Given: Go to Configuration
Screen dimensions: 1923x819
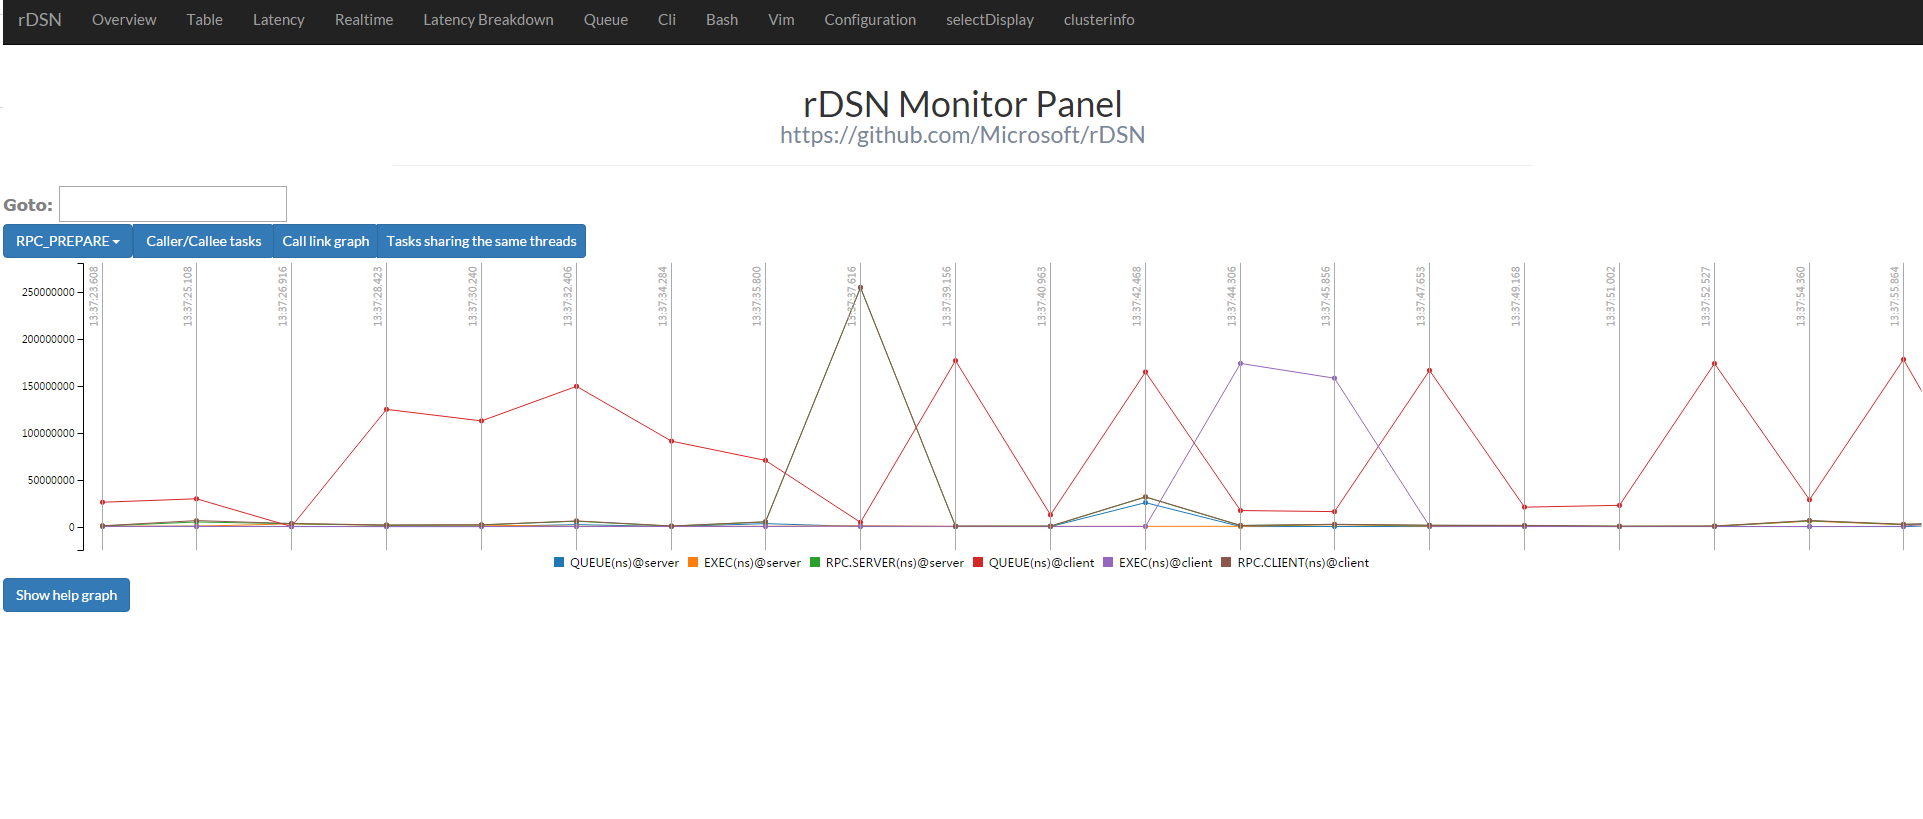Looking at the screenshot, I should point(870,20).
